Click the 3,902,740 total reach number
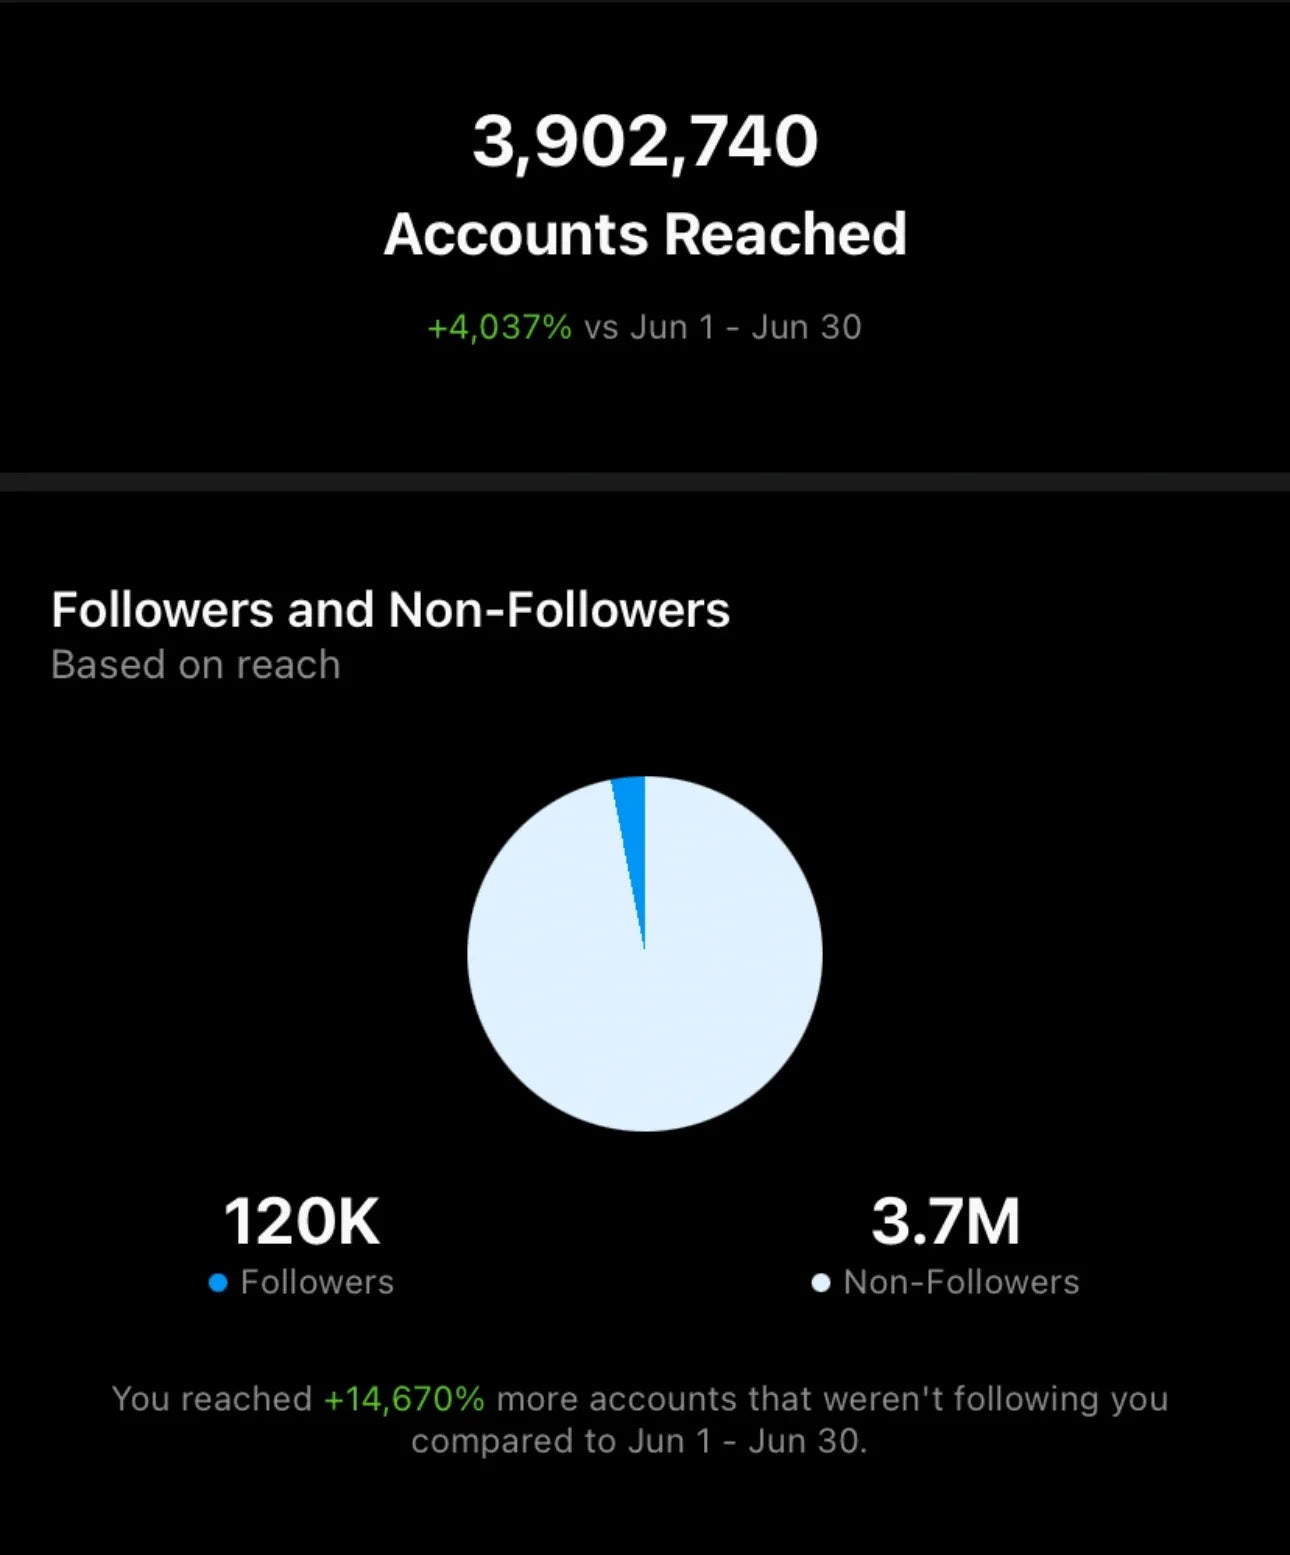1290x1555 pixels. [645, 141]
